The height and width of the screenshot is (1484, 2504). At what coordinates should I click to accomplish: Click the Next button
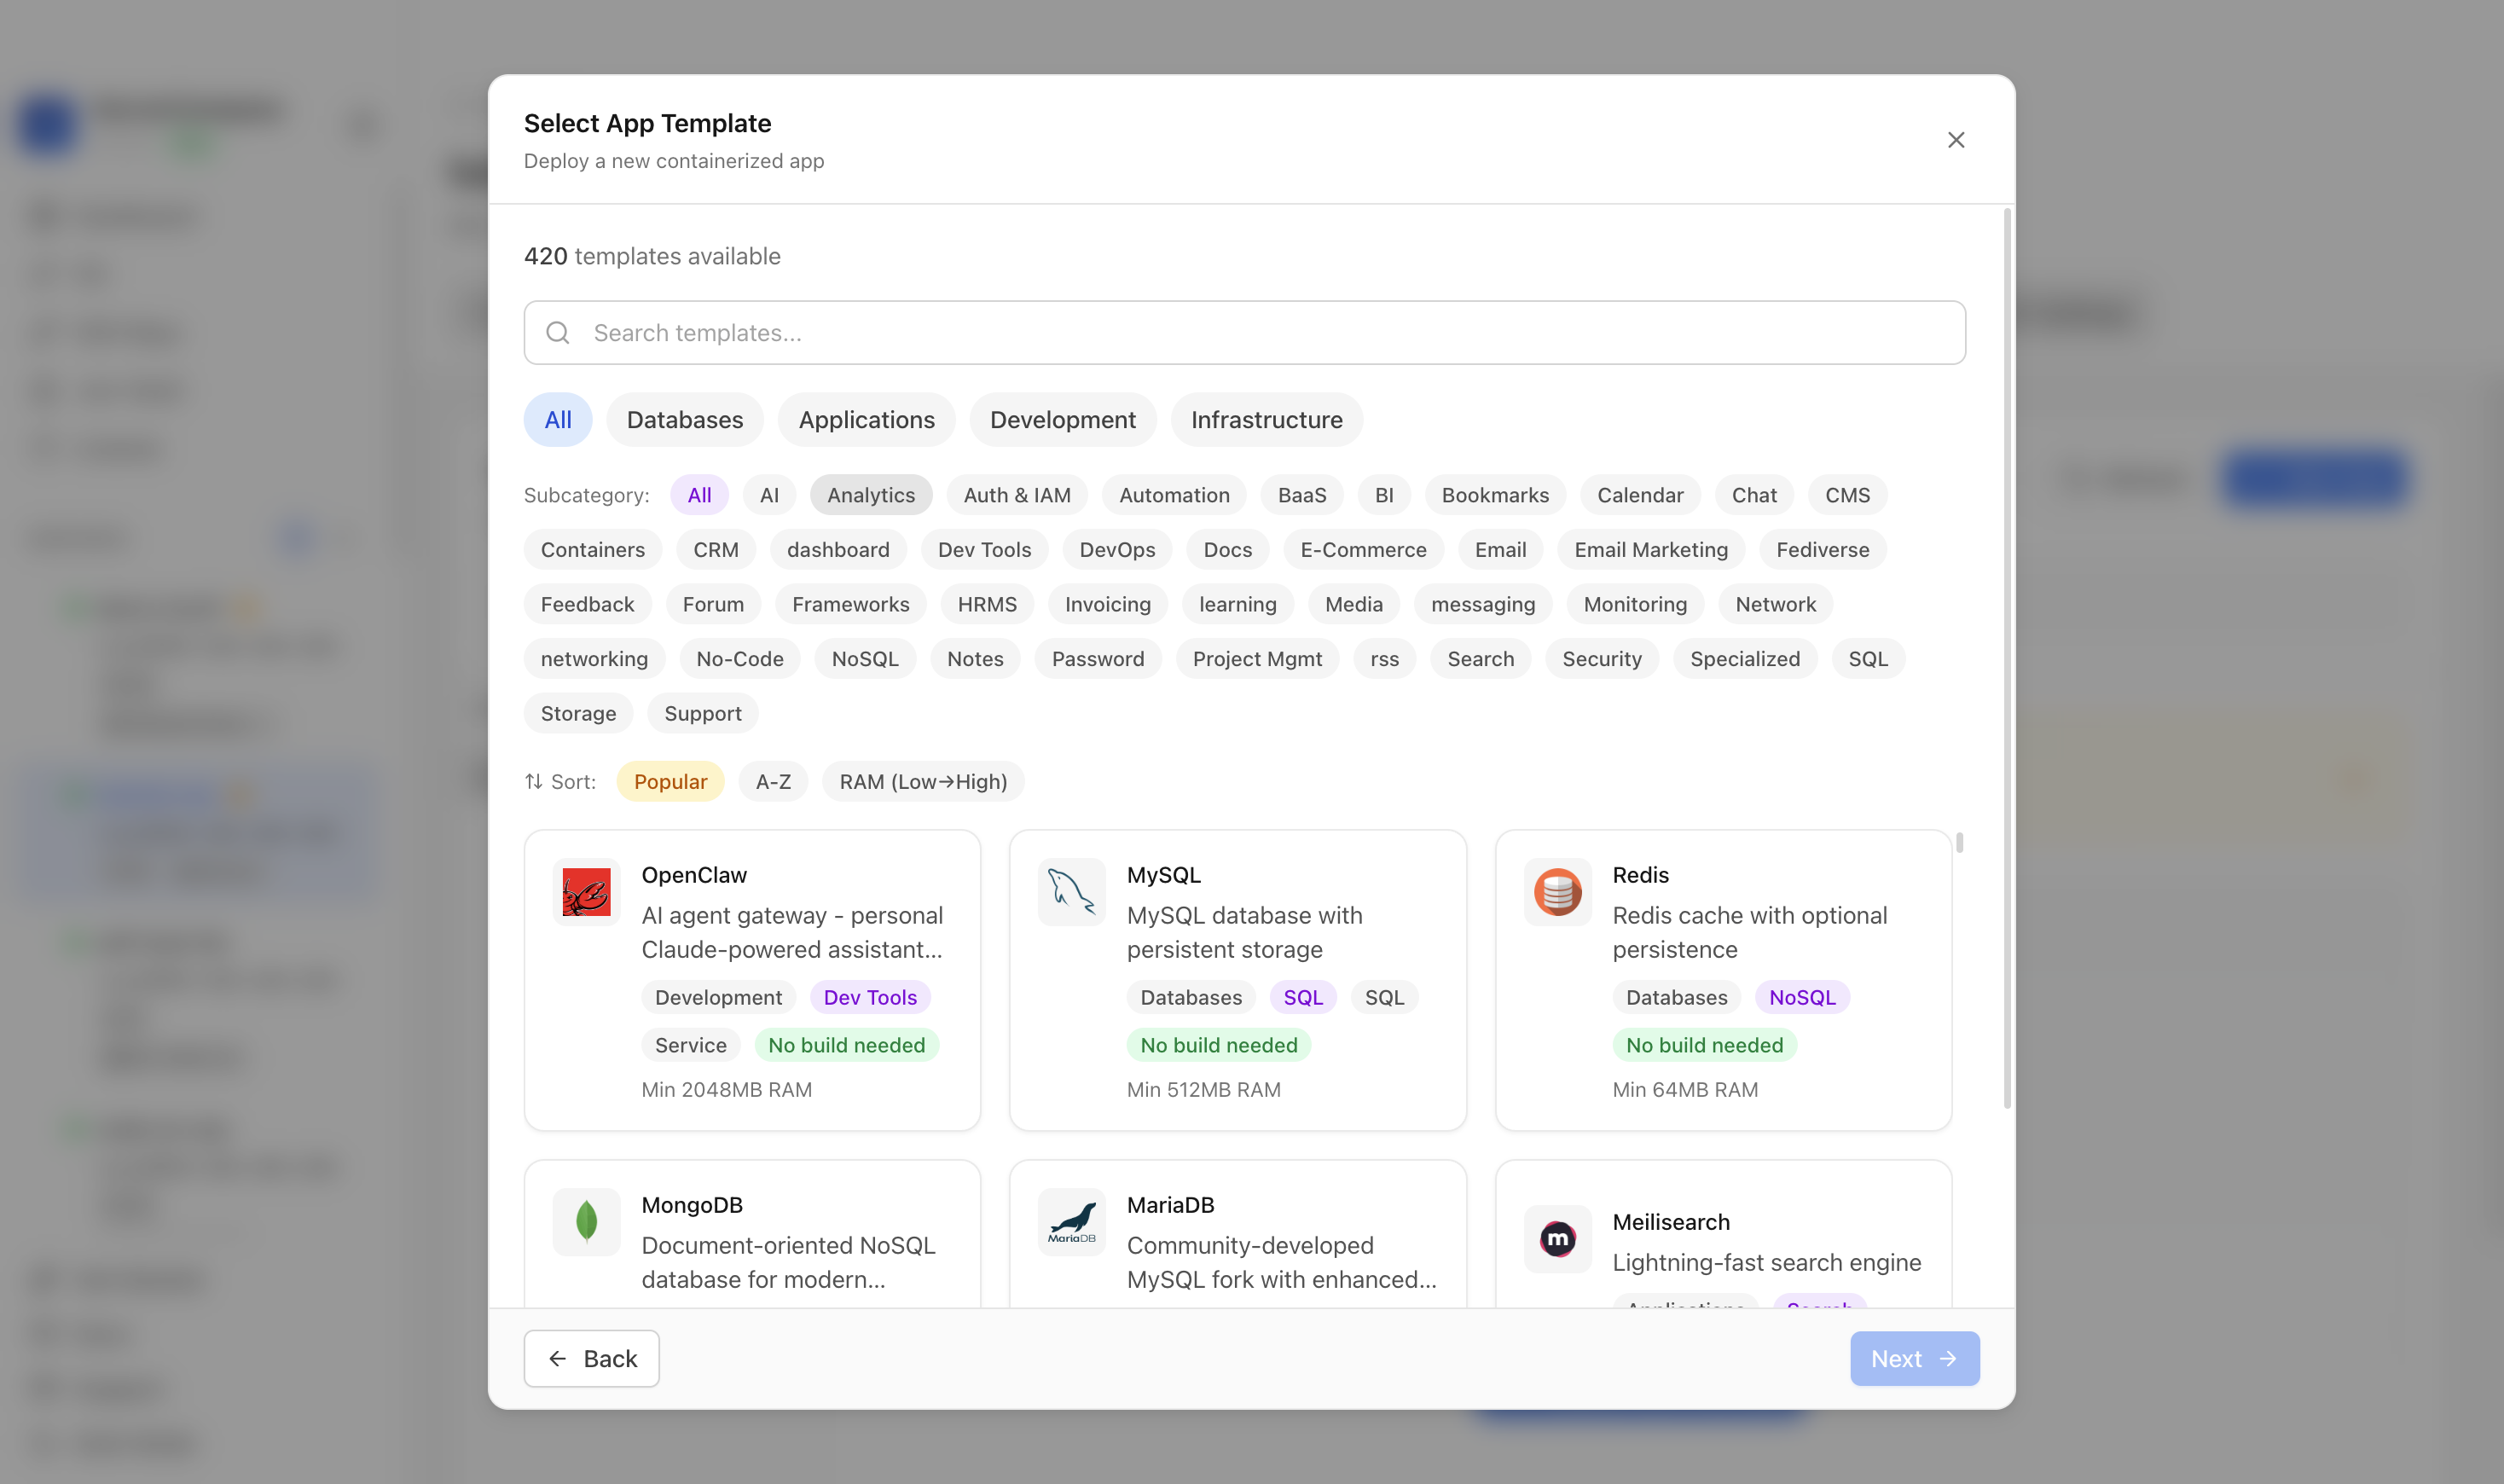pos(1914,1358)
